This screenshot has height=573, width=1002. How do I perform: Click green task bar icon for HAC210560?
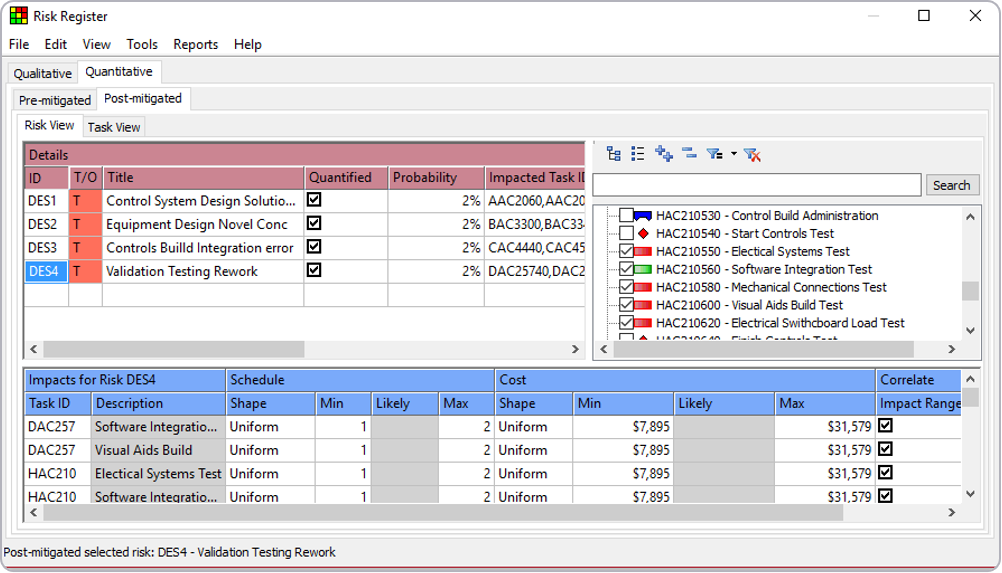pos(643,270)
